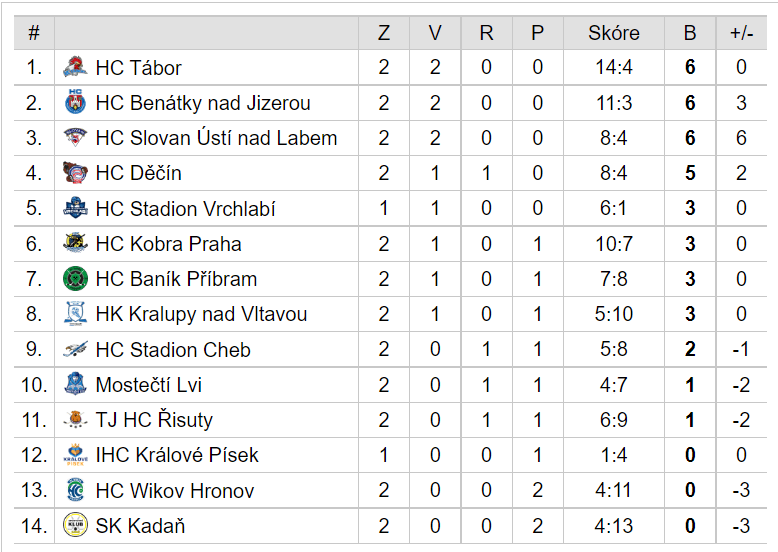Click the yellow SK Kadaň logo

coord(75,525)
